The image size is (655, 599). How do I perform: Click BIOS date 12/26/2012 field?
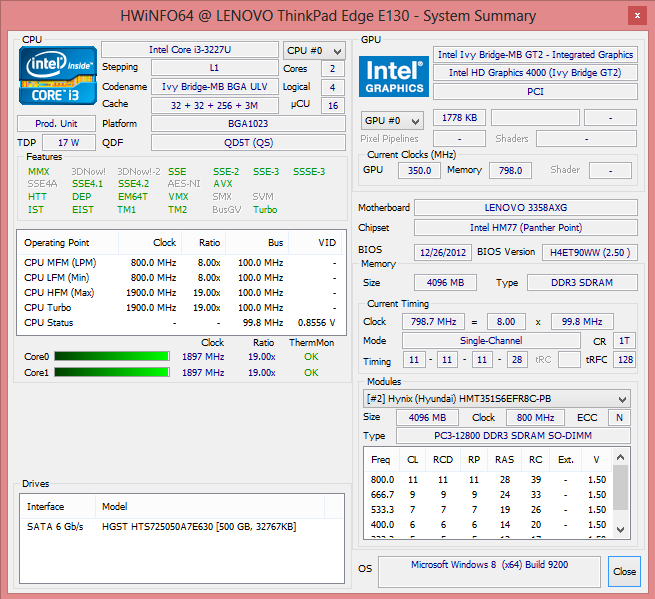pyautogui.click(x=443, y=252)
